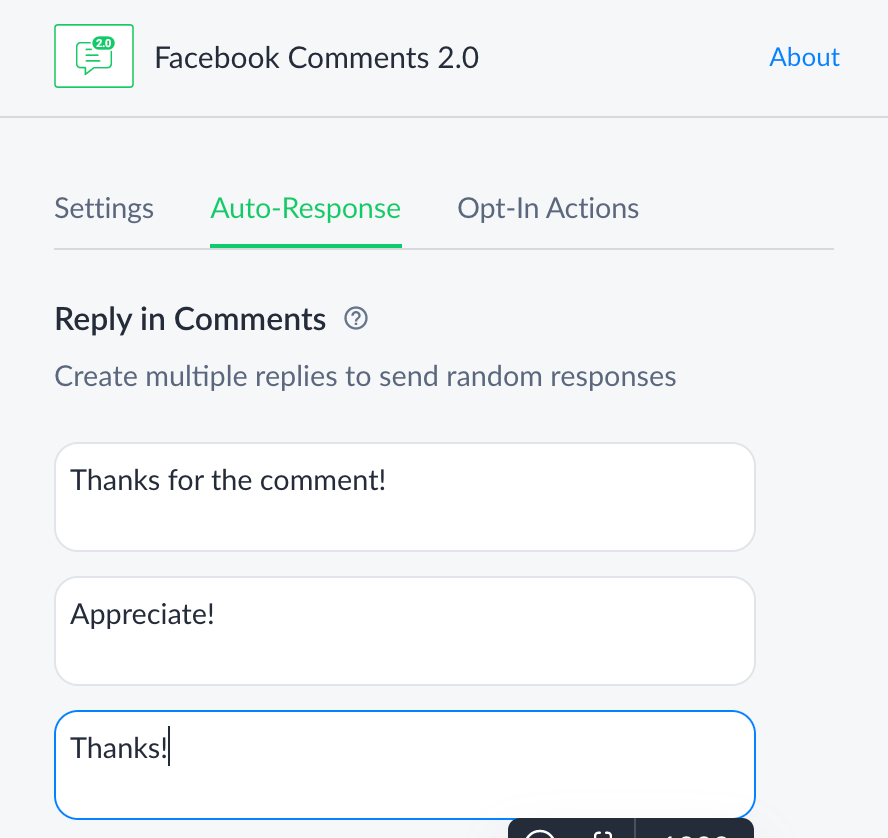
Task: Click the speech-bubble glyph inside the app logo
Action: tap(92, 58)
